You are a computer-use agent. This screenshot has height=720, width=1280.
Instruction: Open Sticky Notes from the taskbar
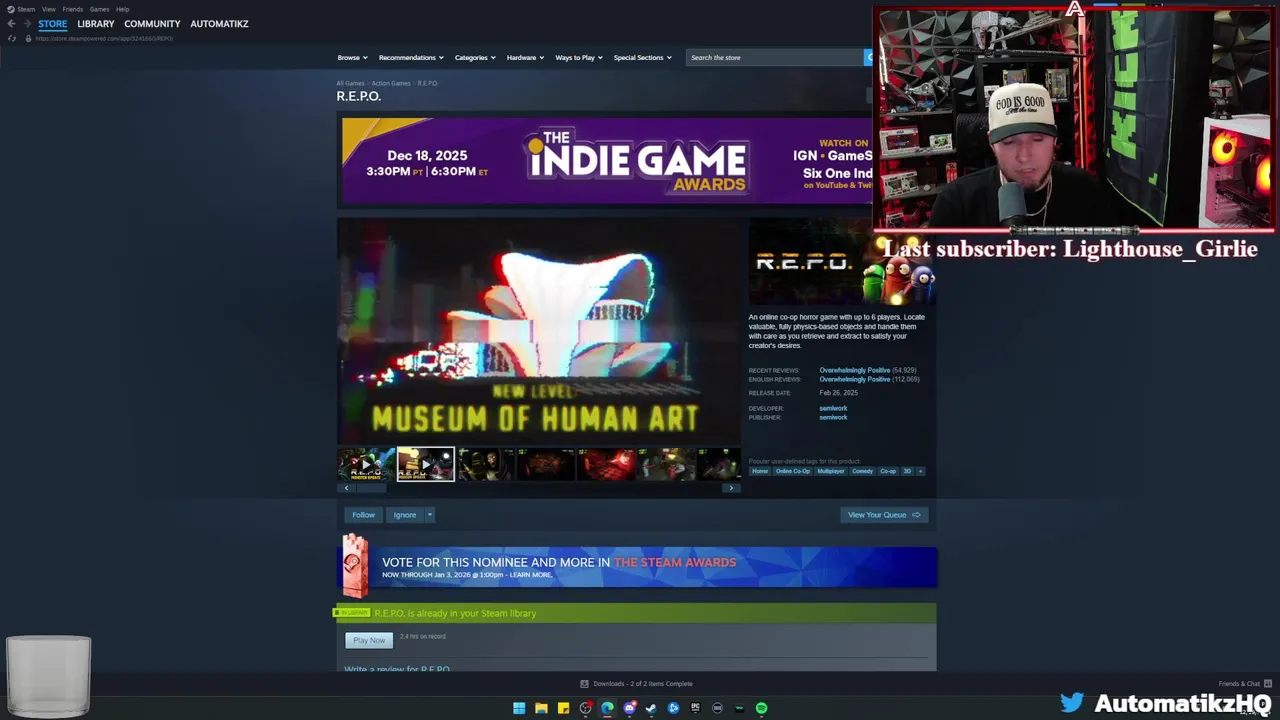pos(563,708)
